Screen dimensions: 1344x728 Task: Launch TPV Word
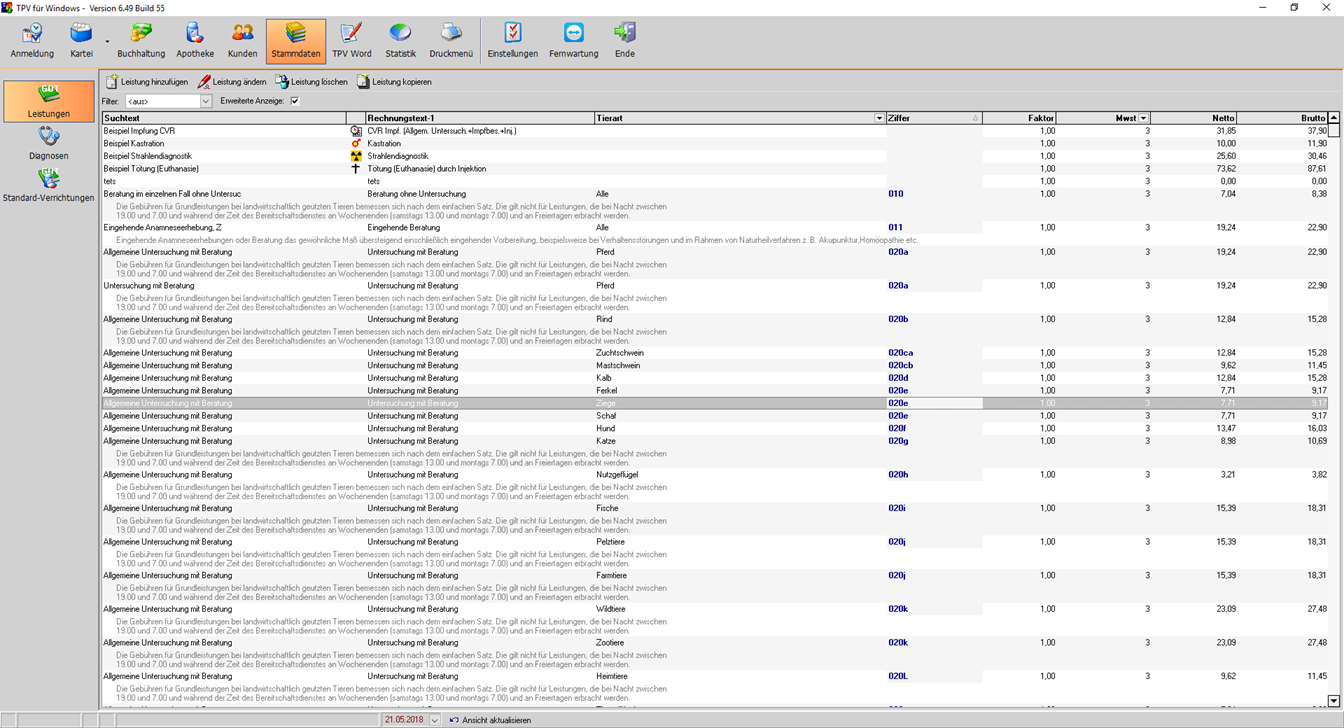(x=351, y=40)
